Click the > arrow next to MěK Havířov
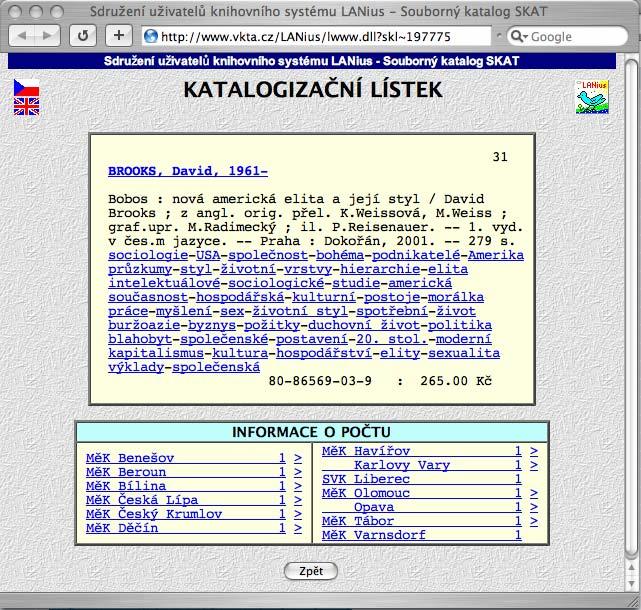This screenshot has height=610, width=641. (x=534, y=451)
